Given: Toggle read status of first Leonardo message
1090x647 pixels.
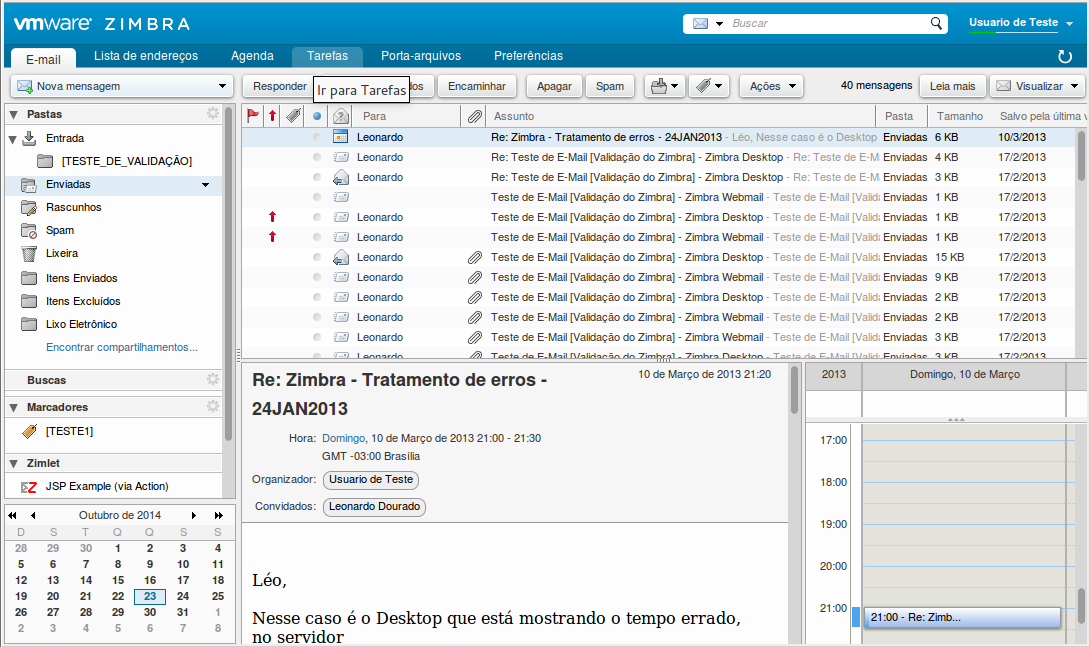Looking at the screenshot, I should (x=317, y=137).
